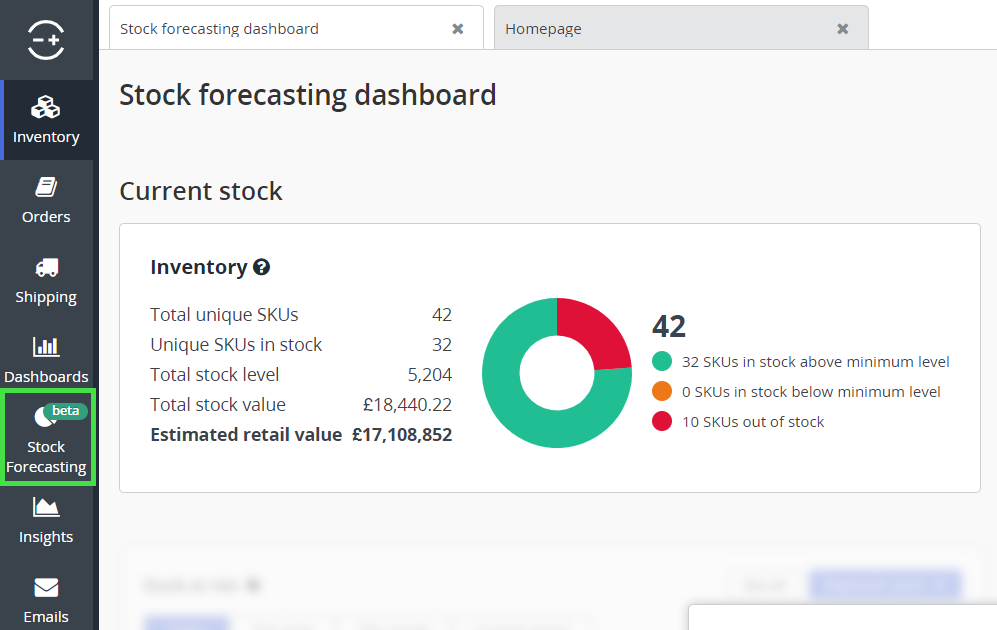Toggle the green in-stock legend dot
This screenshot has width=997, height=630.
[x=662, y=362]
